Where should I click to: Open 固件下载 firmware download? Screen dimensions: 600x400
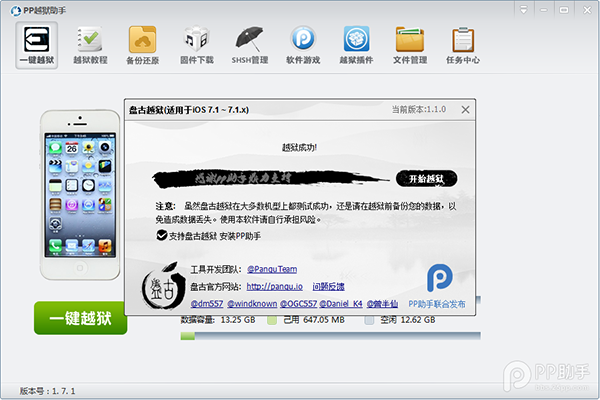tap(197, 45)
